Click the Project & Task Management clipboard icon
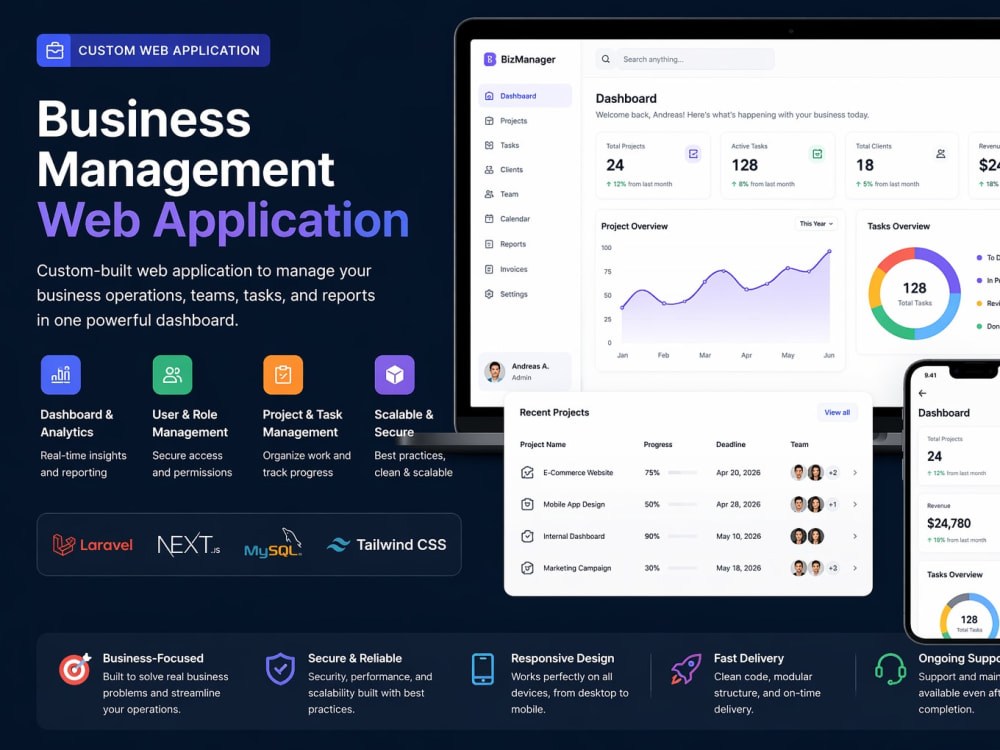The image size is (1000, 750). (x=283, y=375)
